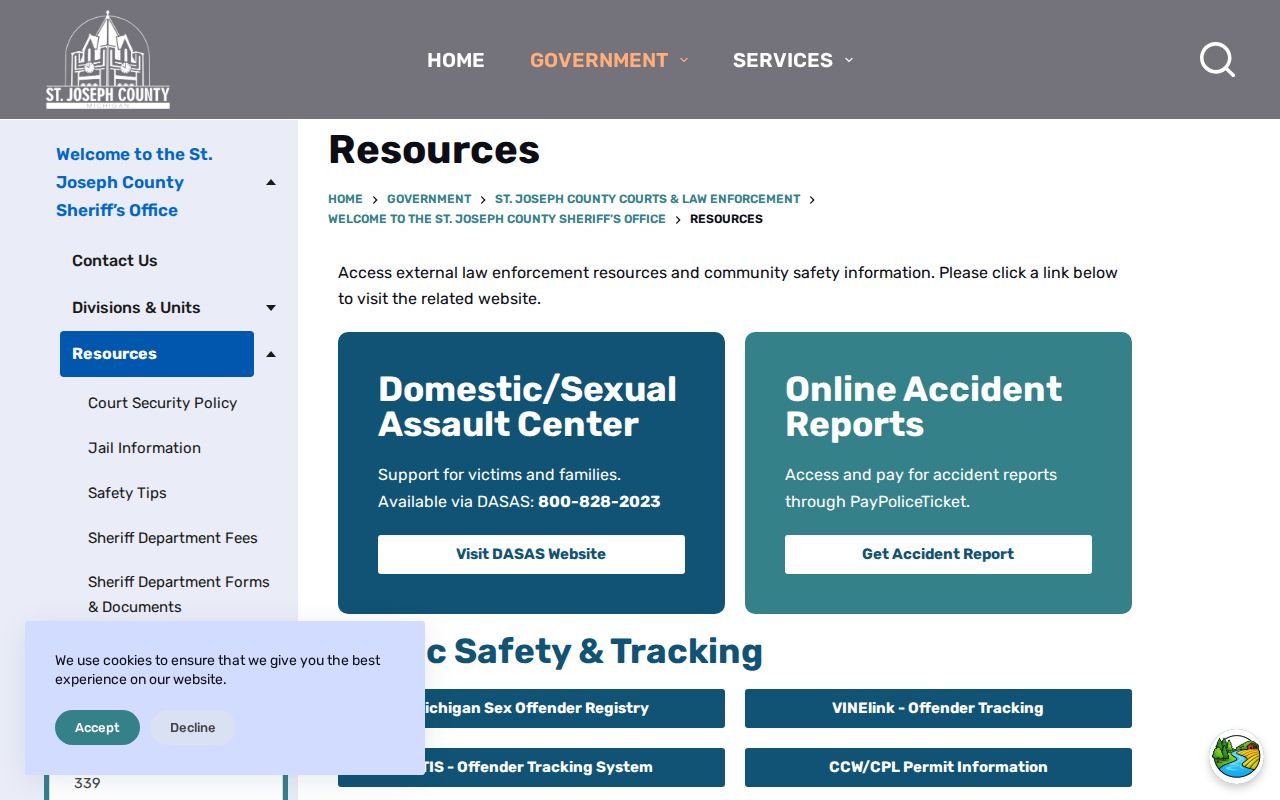Open Contact Us in the sidebar

115,261
